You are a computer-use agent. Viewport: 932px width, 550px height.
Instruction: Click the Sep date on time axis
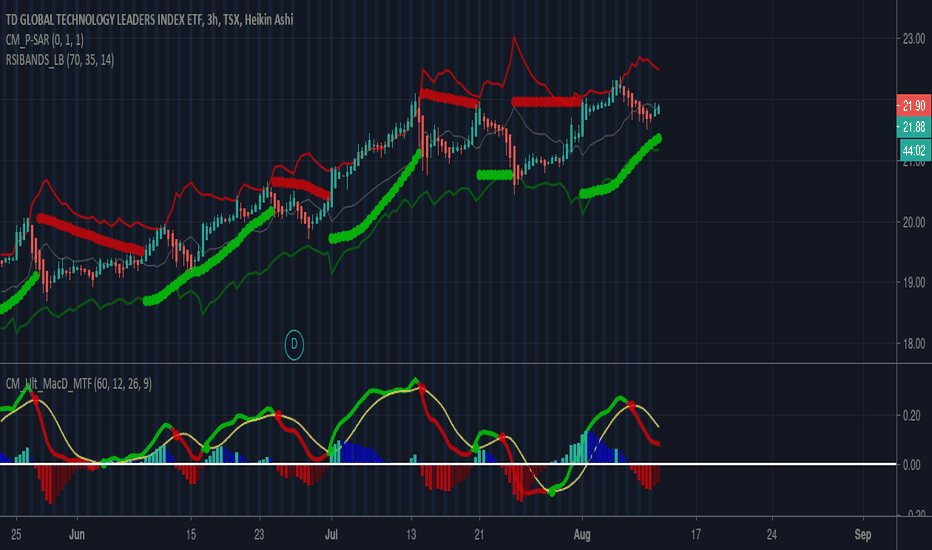862,535
